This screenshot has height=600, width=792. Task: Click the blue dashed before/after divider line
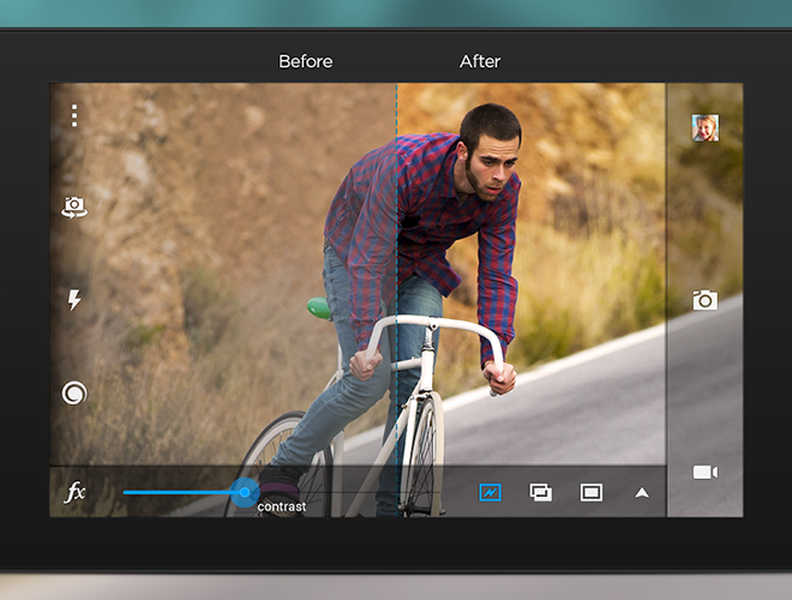[397, 299]
